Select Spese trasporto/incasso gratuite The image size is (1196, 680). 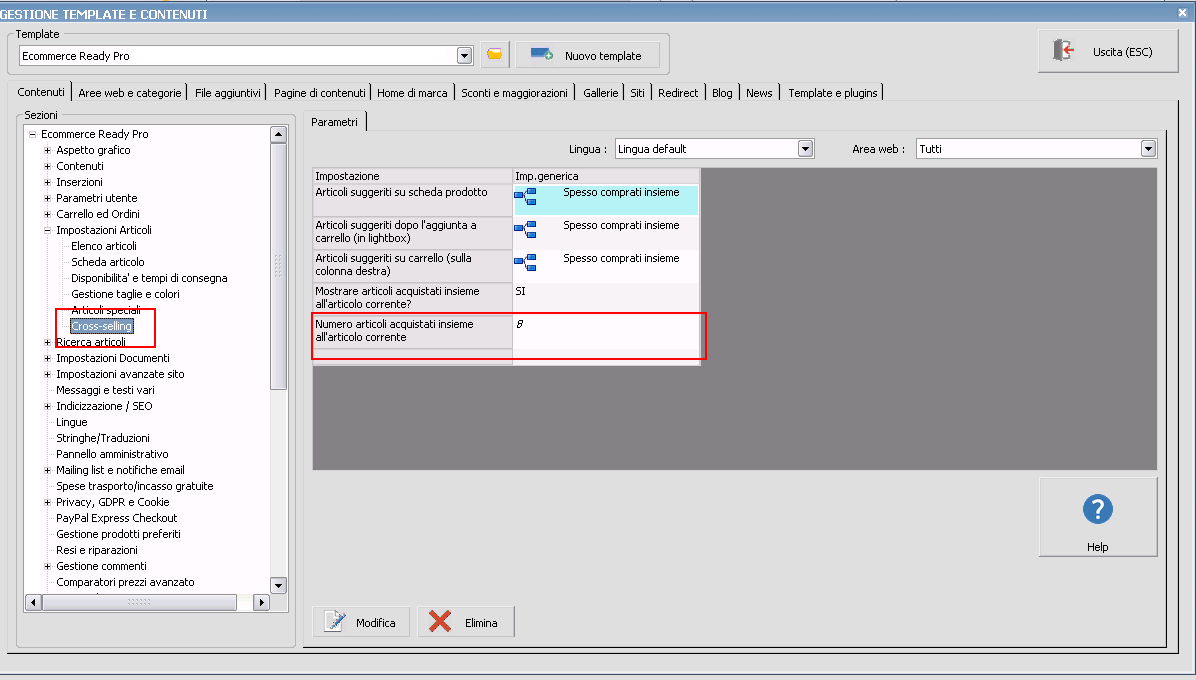(134, 486)
